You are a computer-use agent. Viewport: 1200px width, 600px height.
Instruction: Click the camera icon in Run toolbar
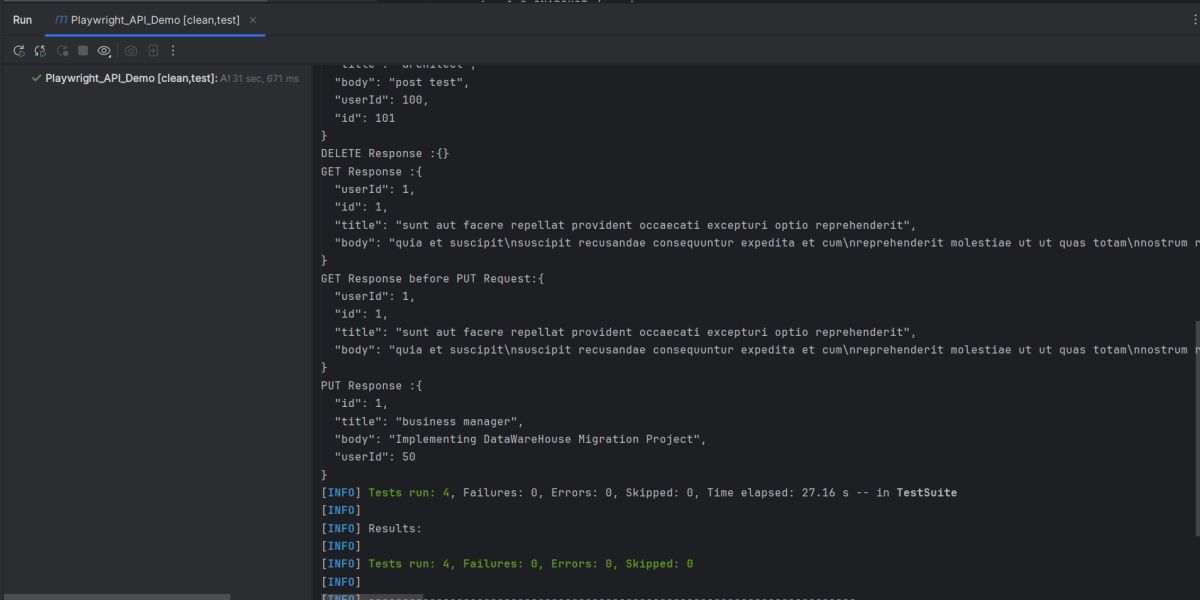tap(131, 51)
